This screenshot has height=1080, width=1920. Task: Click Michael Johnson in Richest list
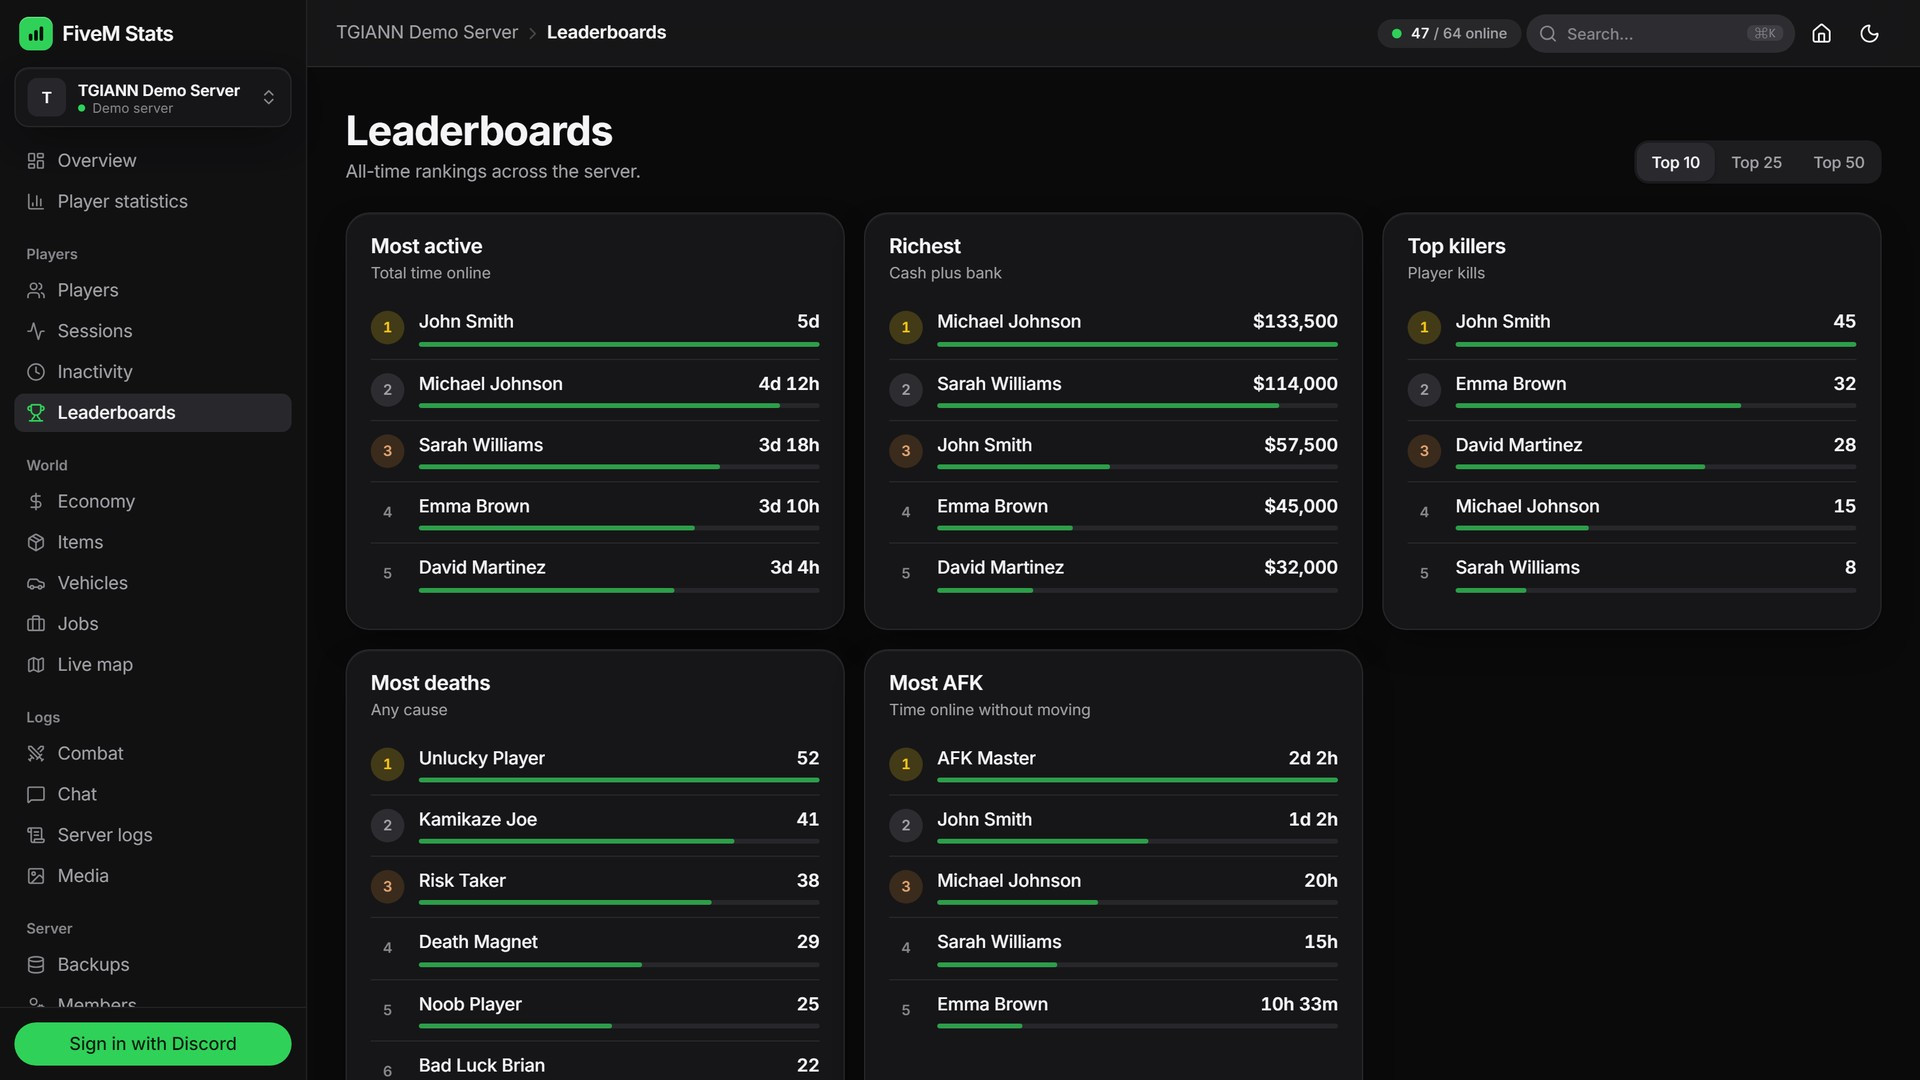tap(1008, 321)
